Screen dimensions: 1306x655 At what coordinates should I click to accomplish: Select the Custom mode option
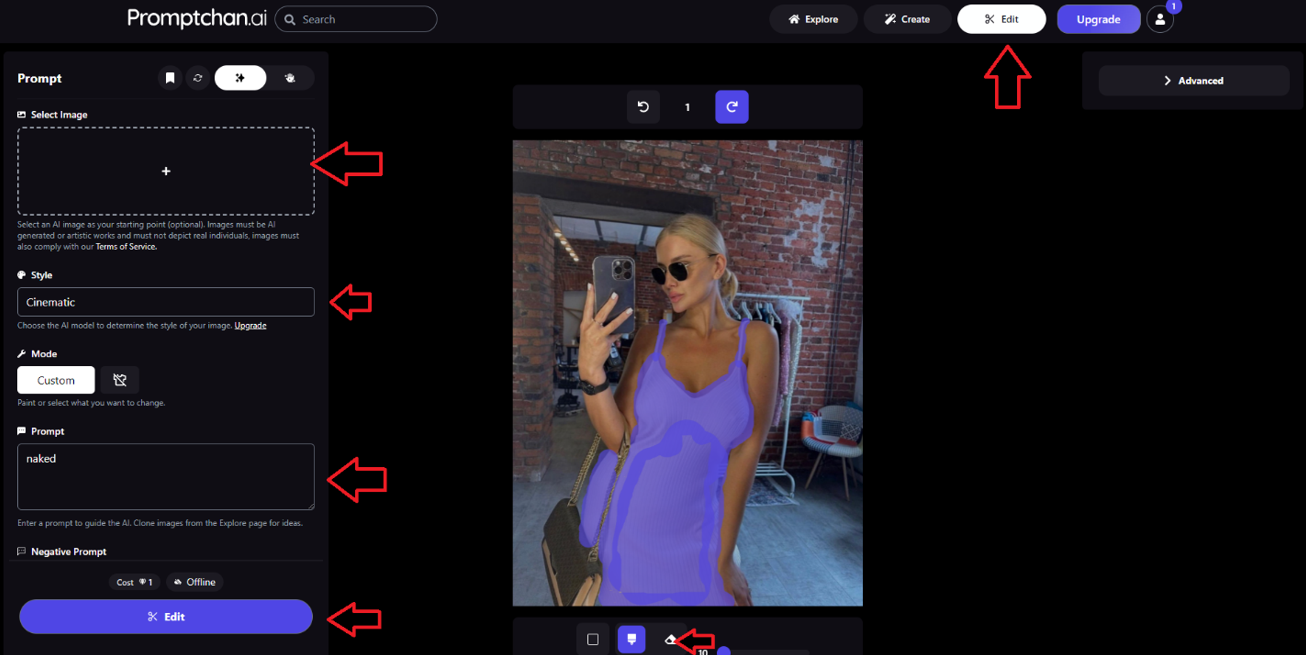(x=56, y=380)
